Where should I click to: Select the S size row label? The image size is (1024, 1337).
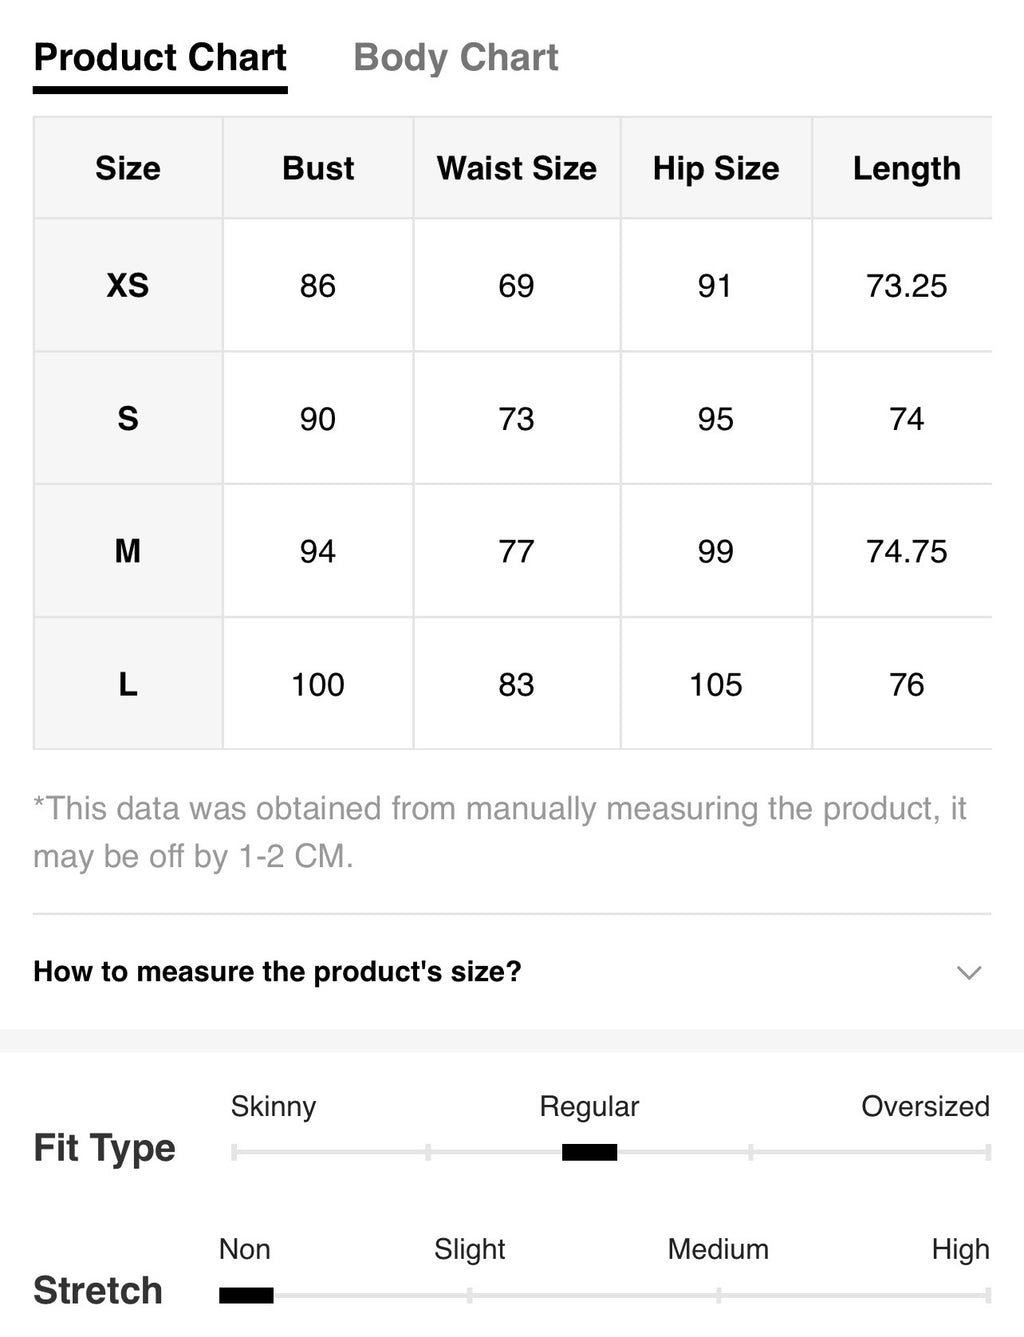coord(128,419)
